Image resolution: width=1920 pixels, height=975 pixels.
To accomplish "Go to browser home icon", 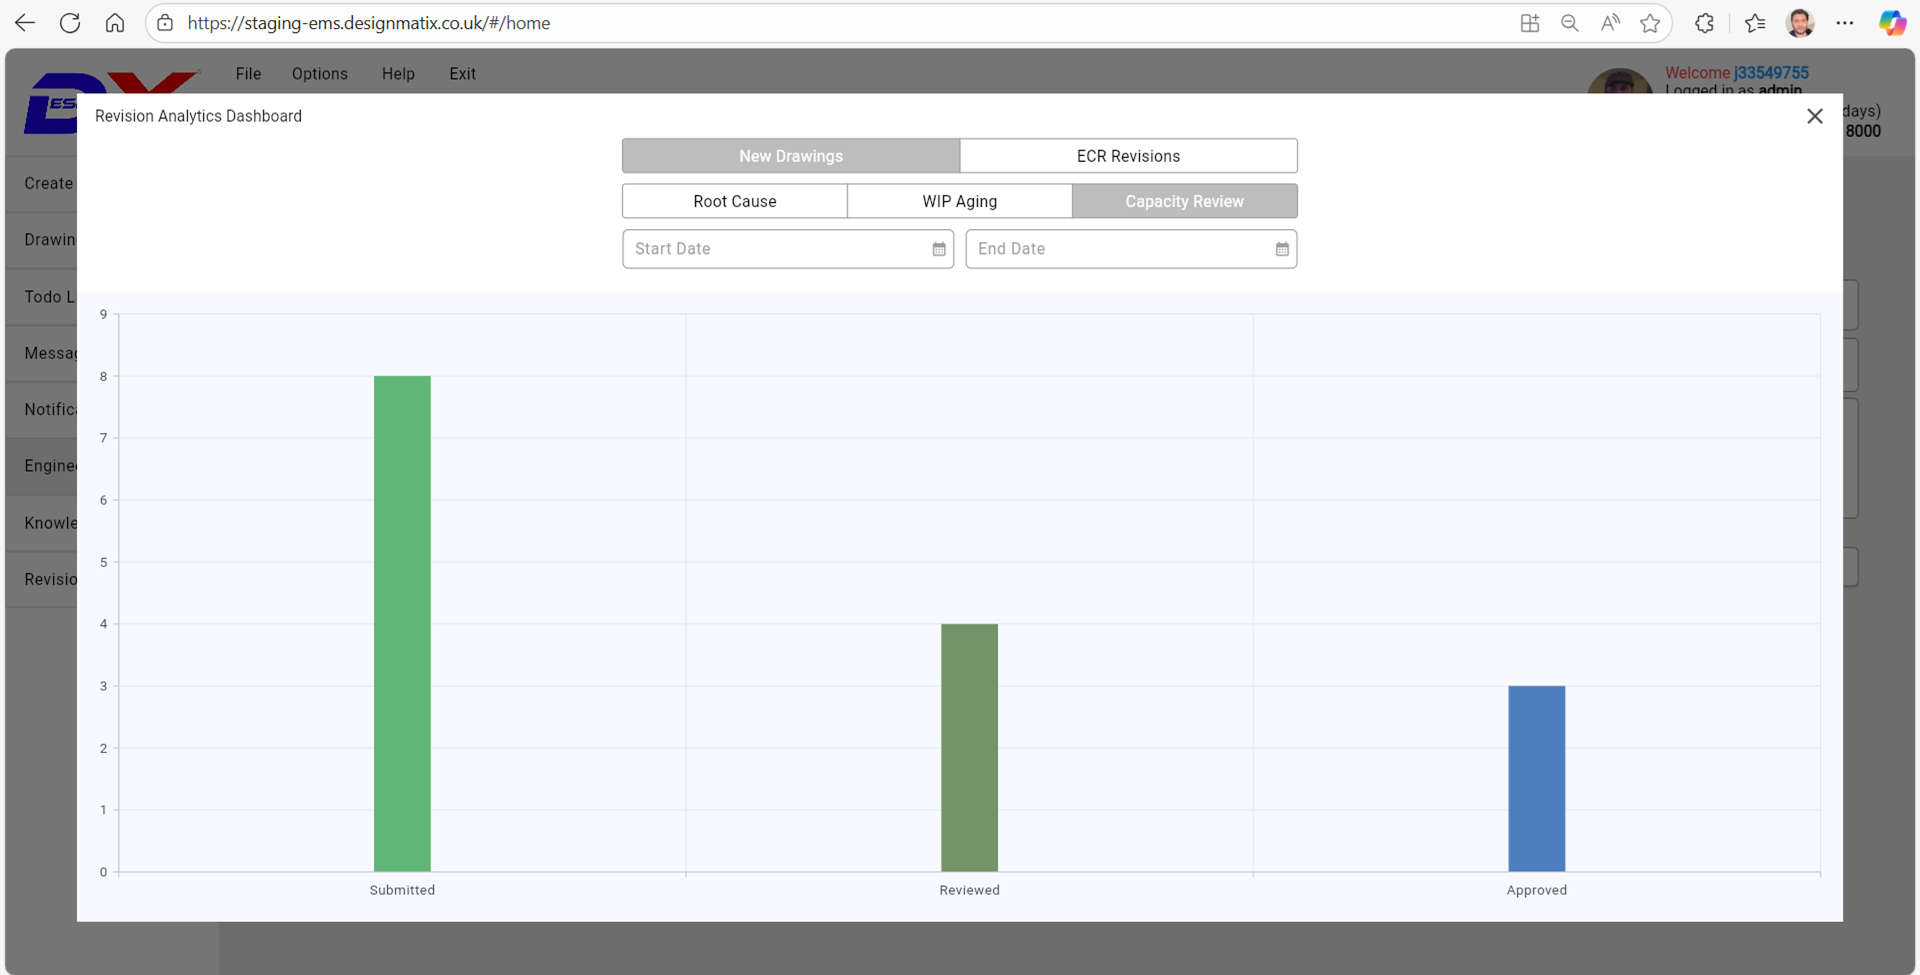I will (115, 23).
